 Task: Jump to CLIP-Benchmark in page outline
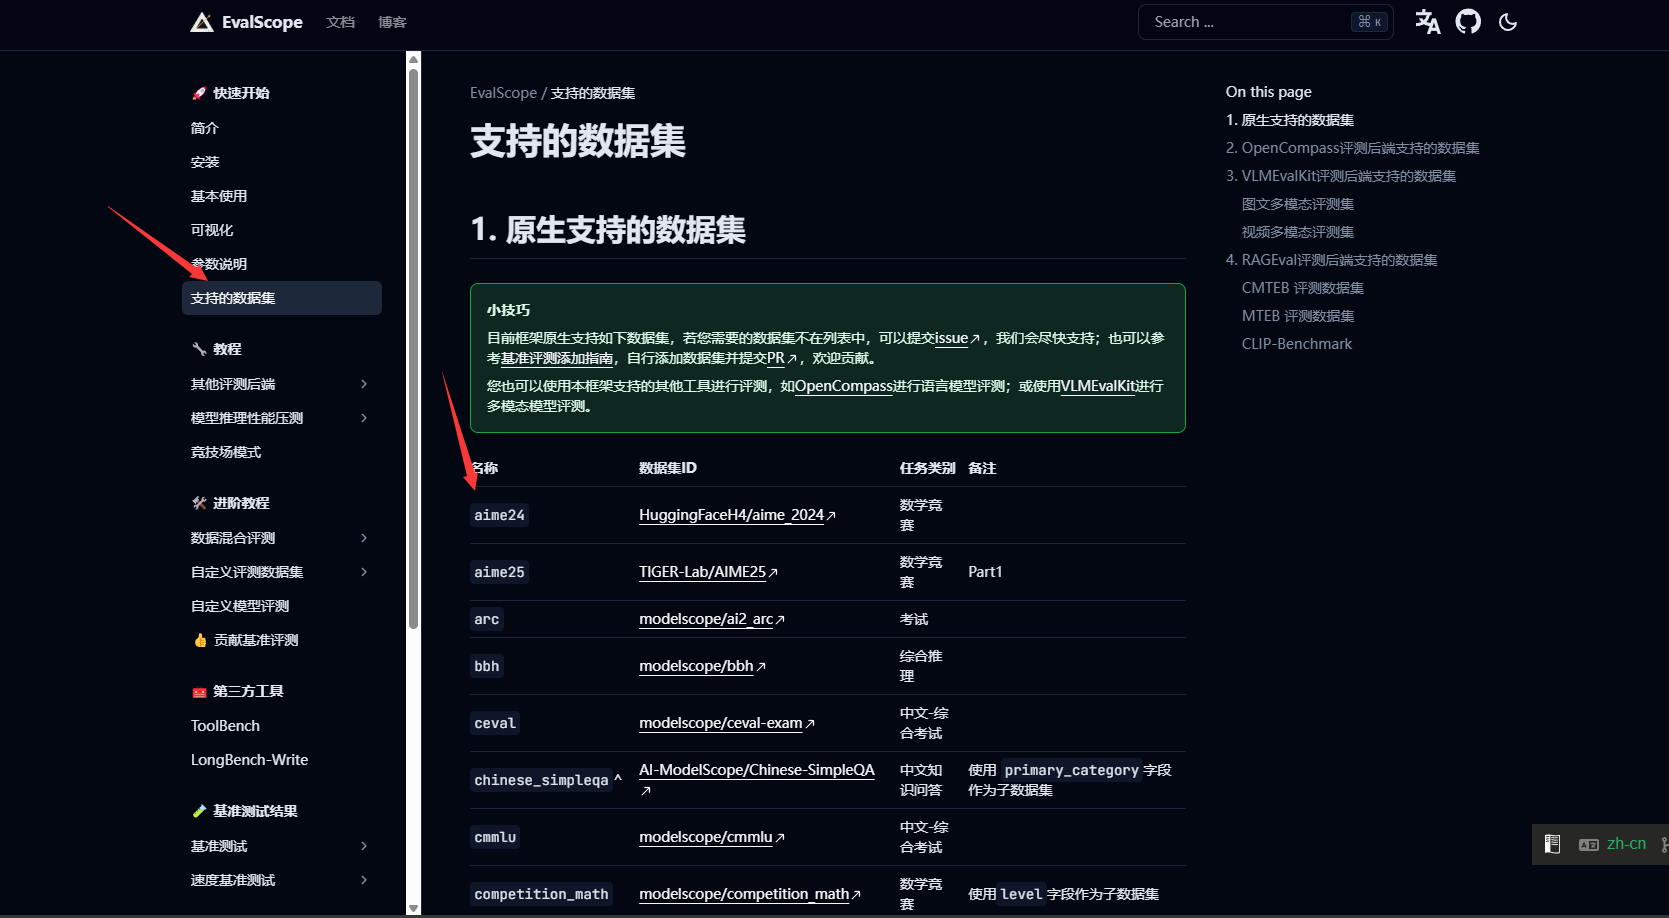1296,344
